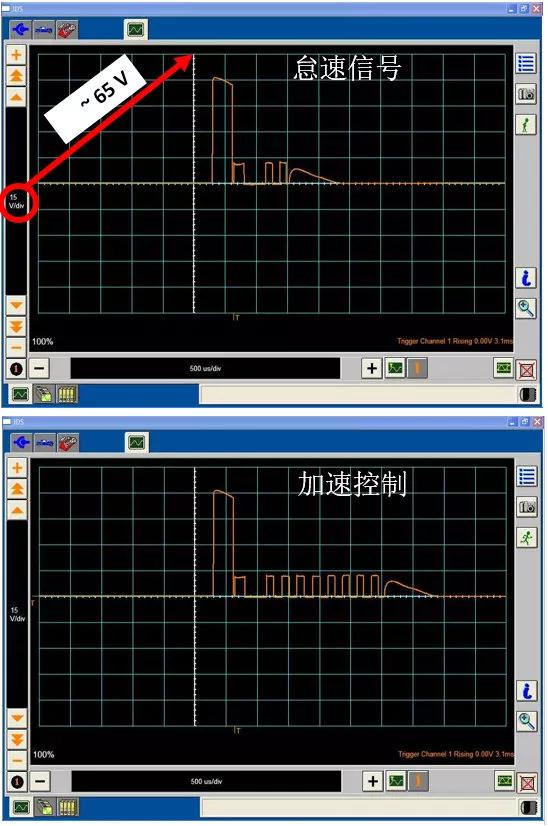Click the status bar end icon in 加速控制 window
The image size is (548, 826).
(x=529, y=807)
